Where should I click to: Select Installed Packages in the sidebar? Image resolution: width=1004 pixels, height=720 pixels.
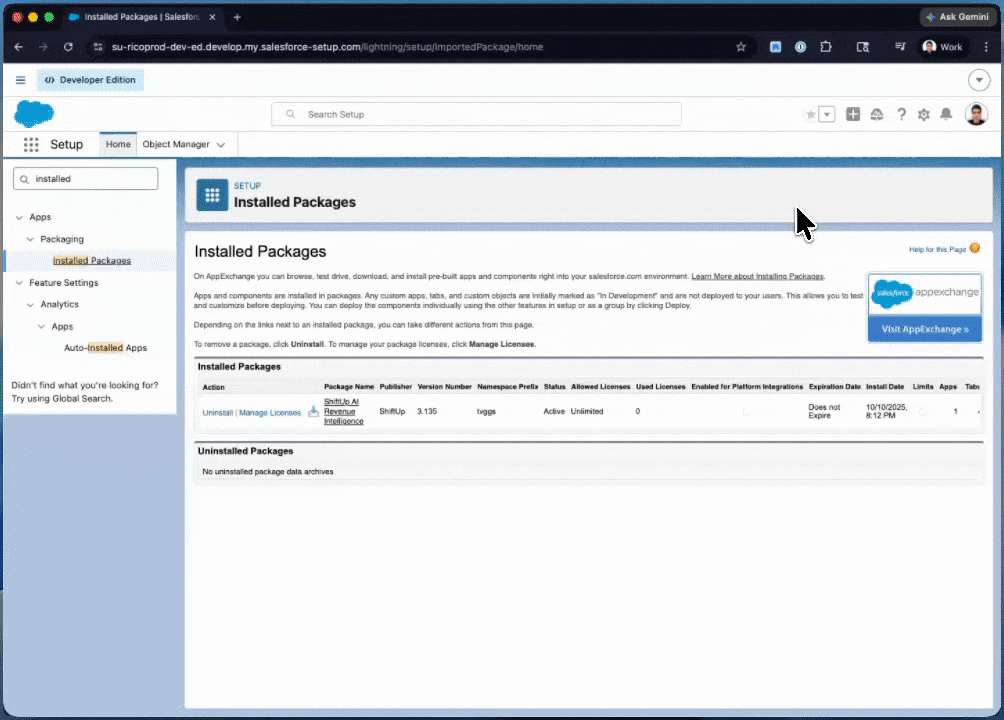coord(92,261)
